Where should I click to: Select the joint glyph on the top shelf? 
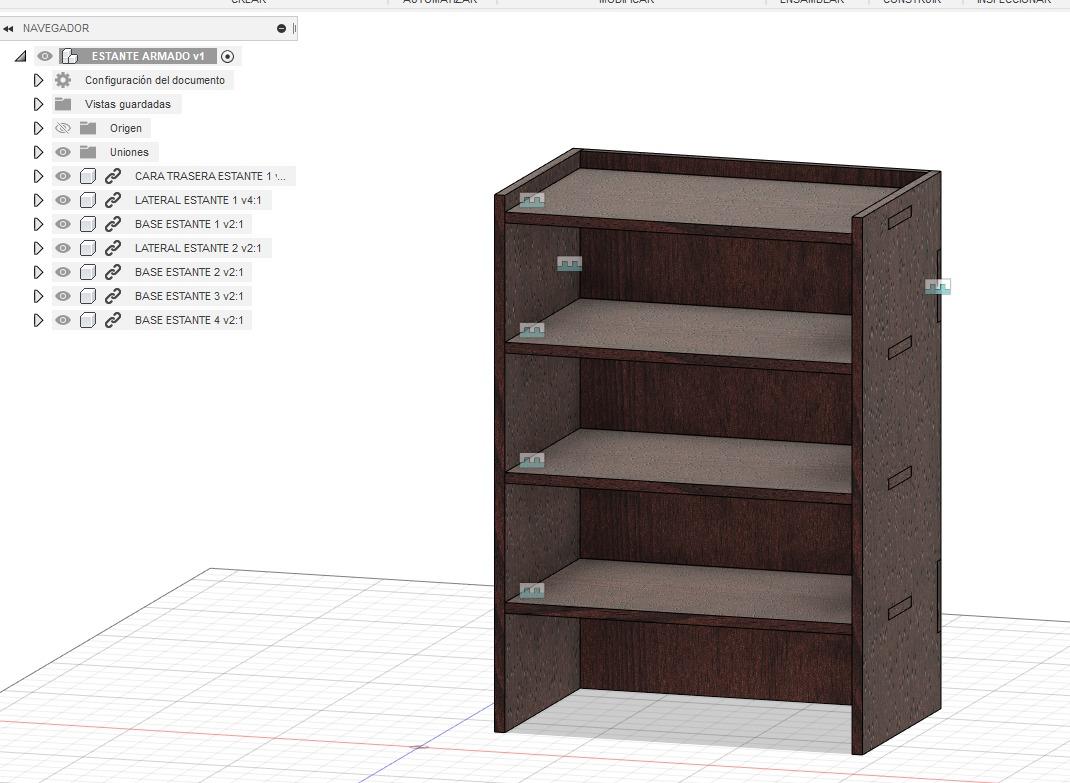(x=532, y=200)
